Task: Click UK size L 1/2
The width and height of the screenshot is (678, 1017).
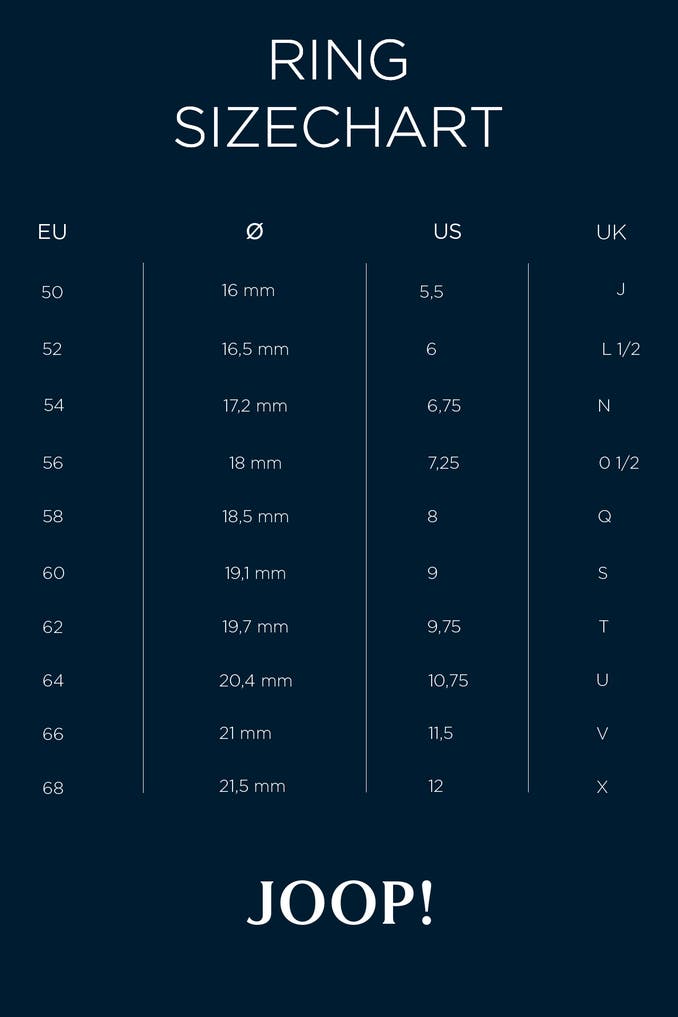Action: 621,349
